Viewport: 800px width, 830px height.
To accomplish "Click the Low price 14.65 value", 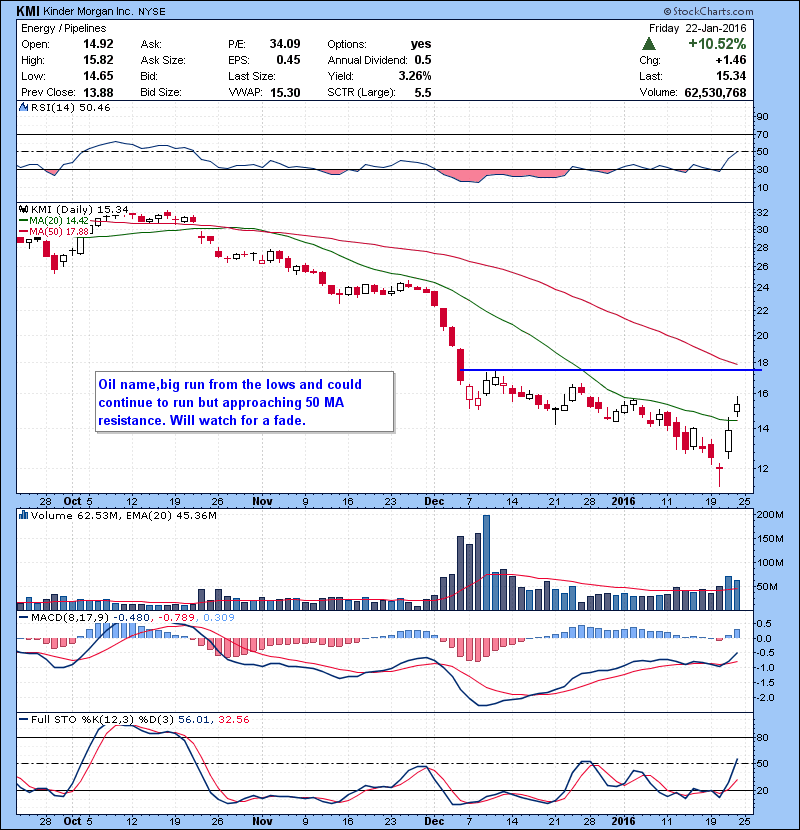I will coord(98,76).
